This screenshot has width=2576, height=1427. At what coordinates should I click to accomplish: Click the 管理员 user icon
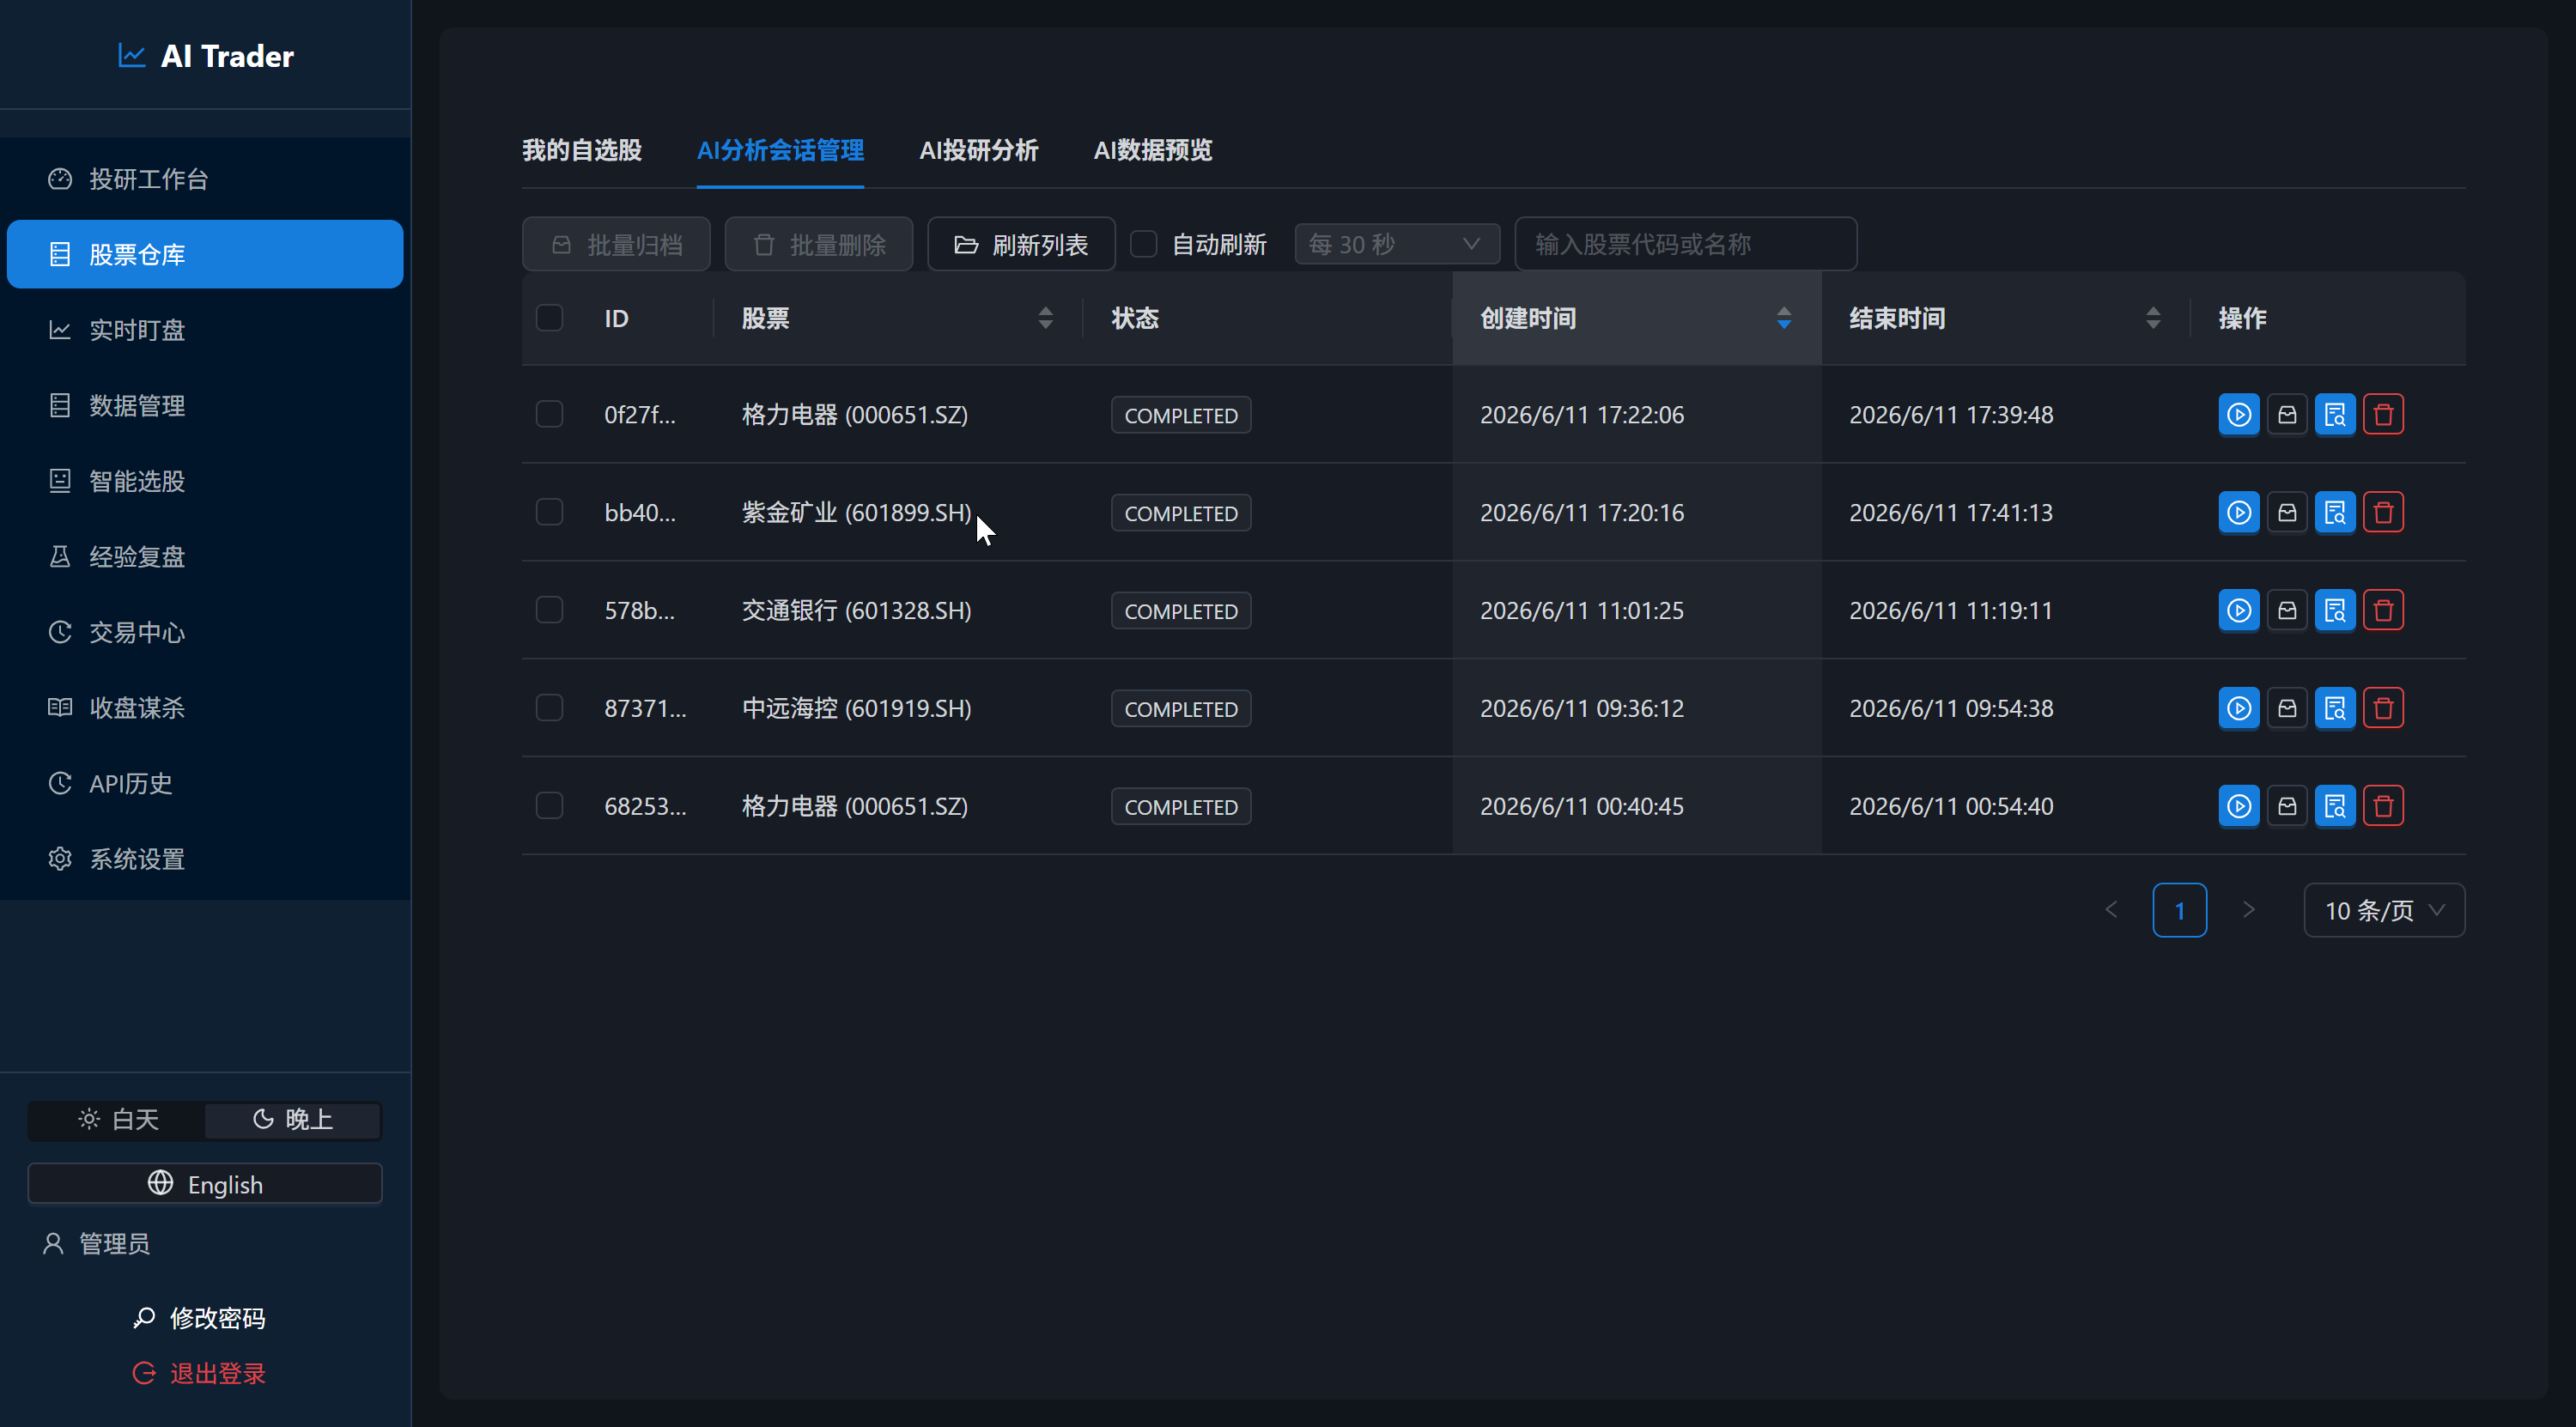53,1243
